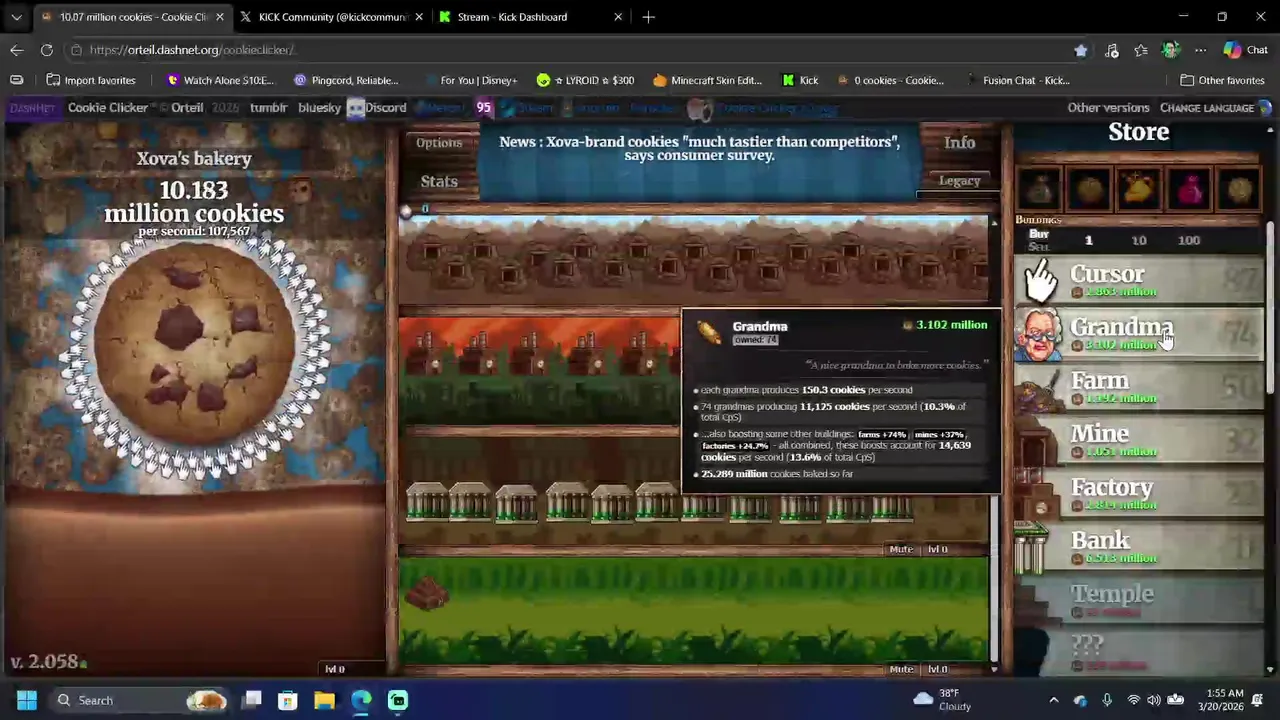
Task: Mute the bank building row
Action: point(901,549)
